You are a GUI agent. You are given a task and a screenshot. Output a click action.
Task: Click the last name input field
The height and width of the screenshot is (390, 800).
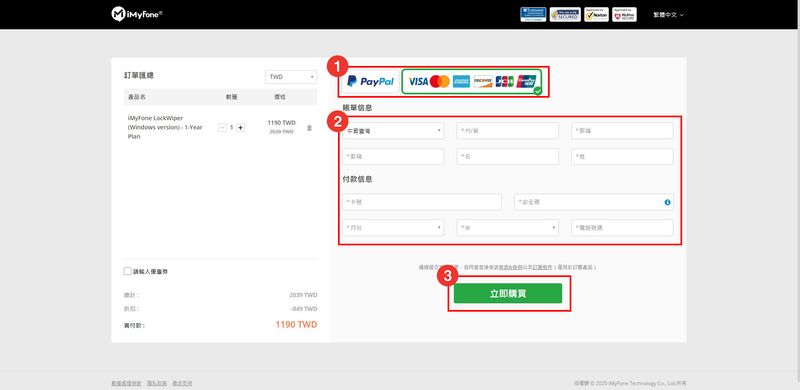coord(622,157)
